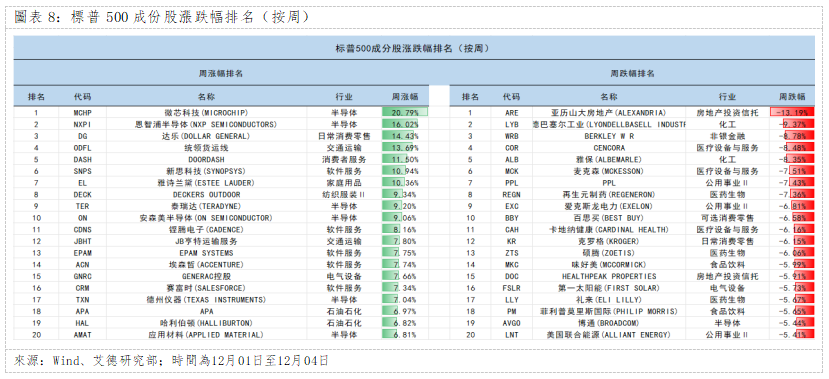The width and height of the screenshot is (829, 379).
Task: Select the 非银金融 industry cell
Action: tap(727, 136)
